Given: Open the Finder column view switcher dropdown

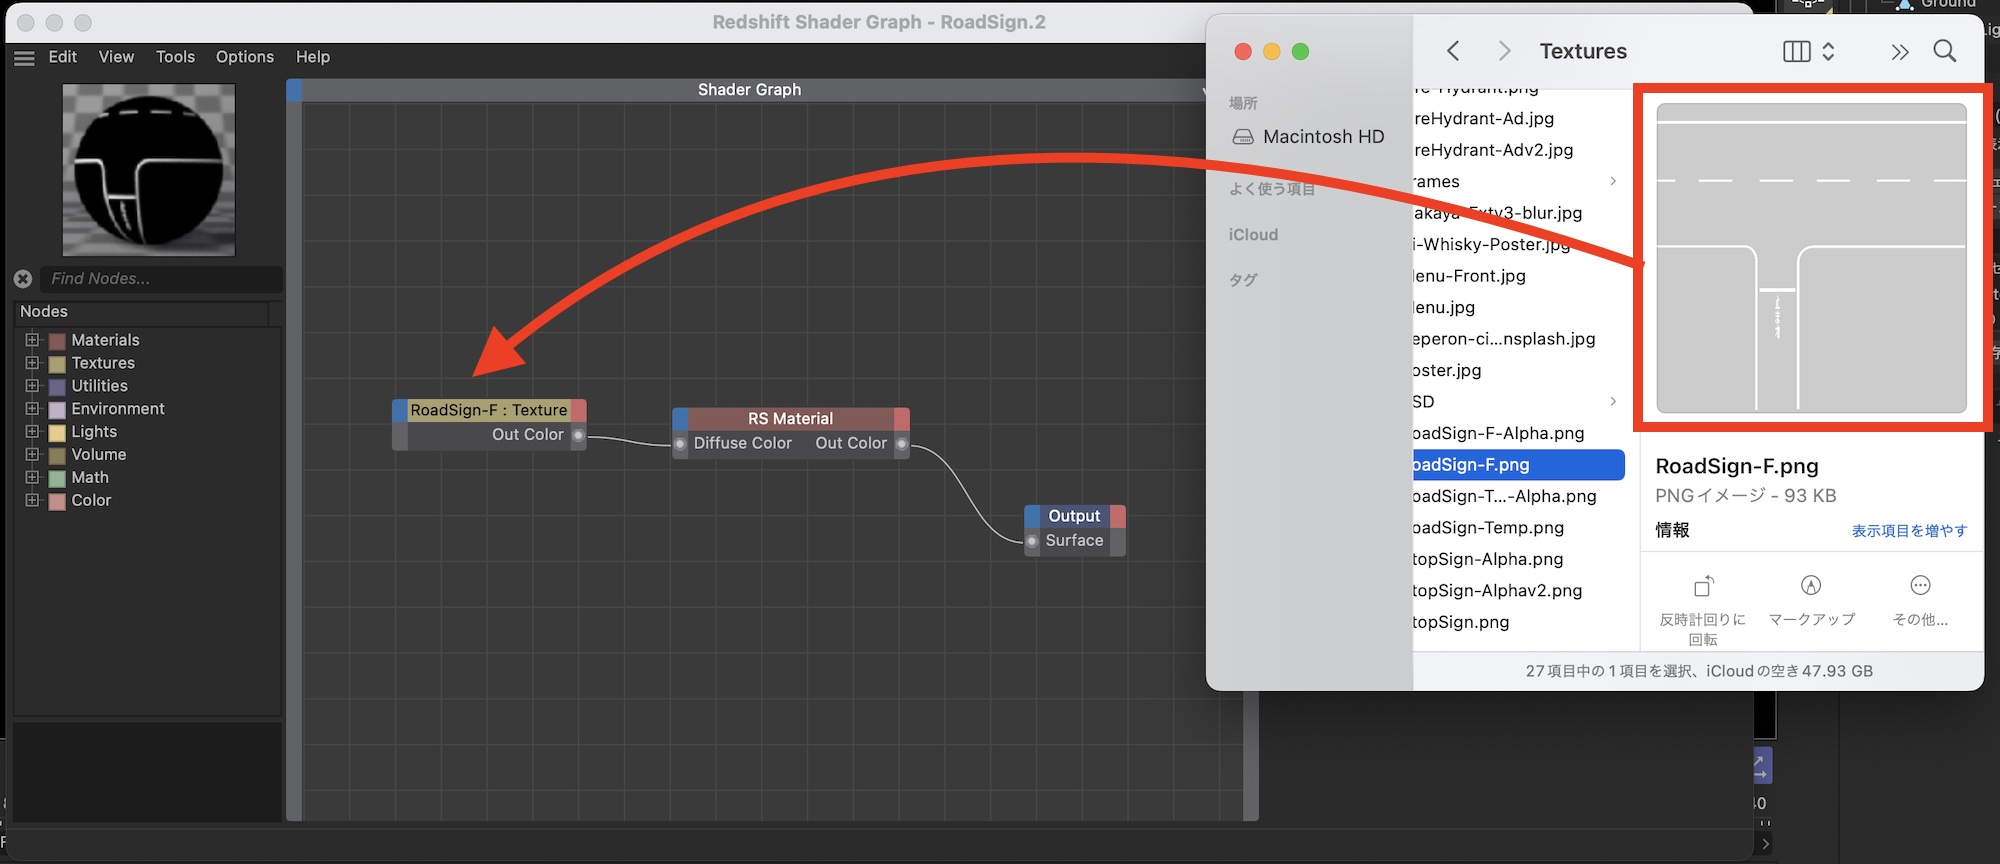Looking at the screenshot, I should tap(1809, 52).
